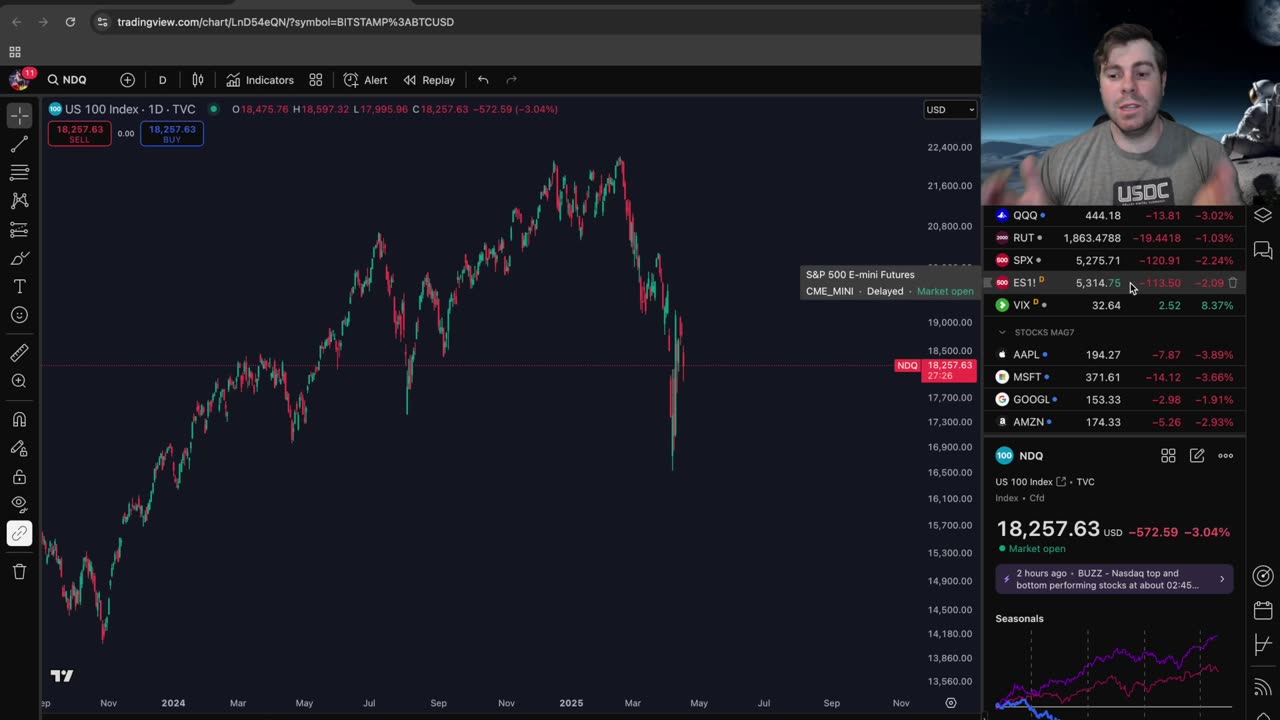Screen dimensions: 1280x720
Task: Open the chats panel icon
Action: coord(1263,250)
